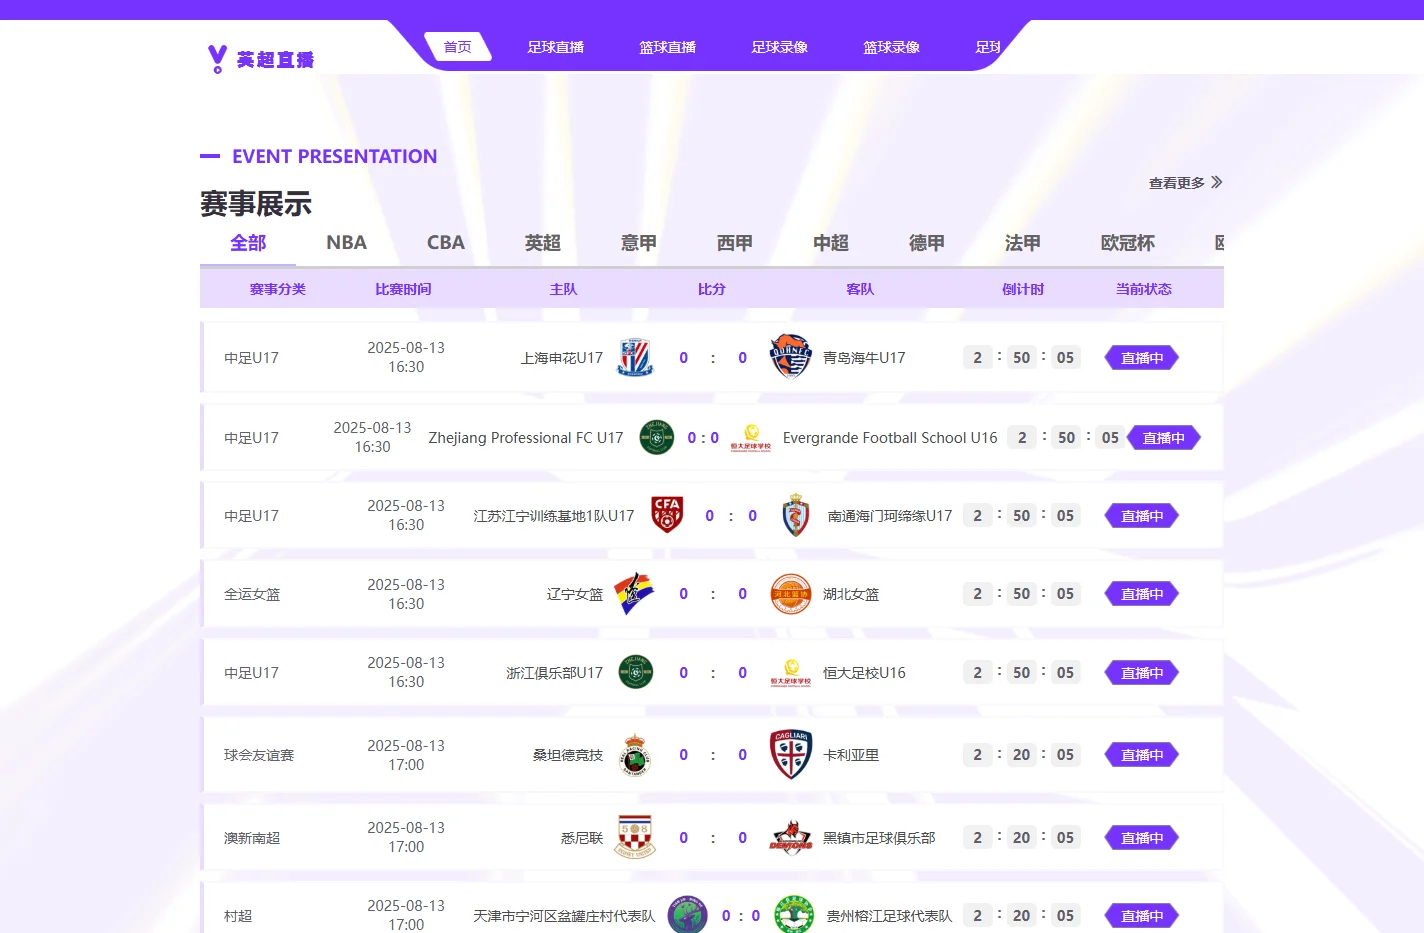Open the 篮球直播 navigation item
The height and width of the screenshot is (933, 1424).
click(x=668, y=47)
